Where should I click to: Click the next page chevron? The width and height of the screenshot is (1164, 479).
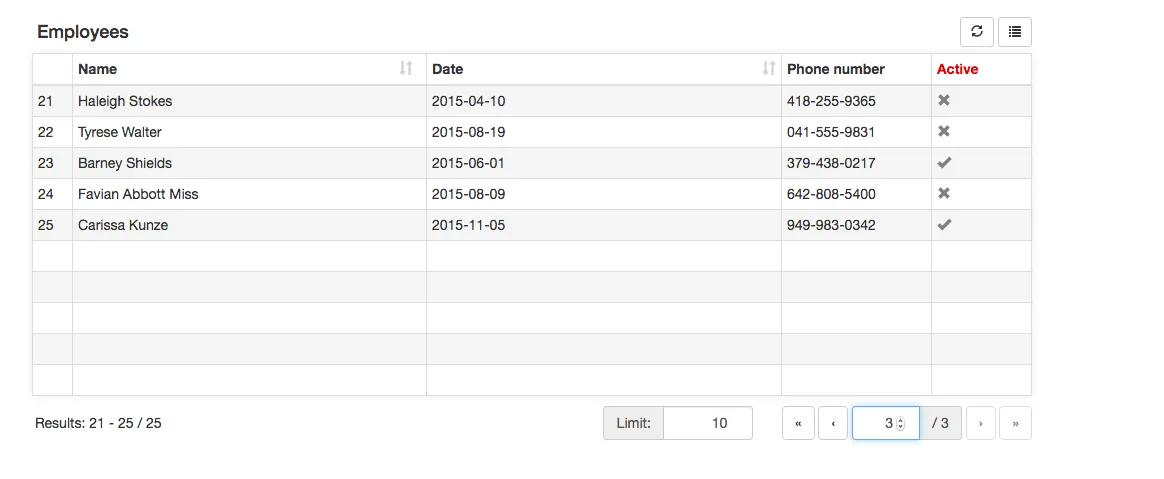980,423
